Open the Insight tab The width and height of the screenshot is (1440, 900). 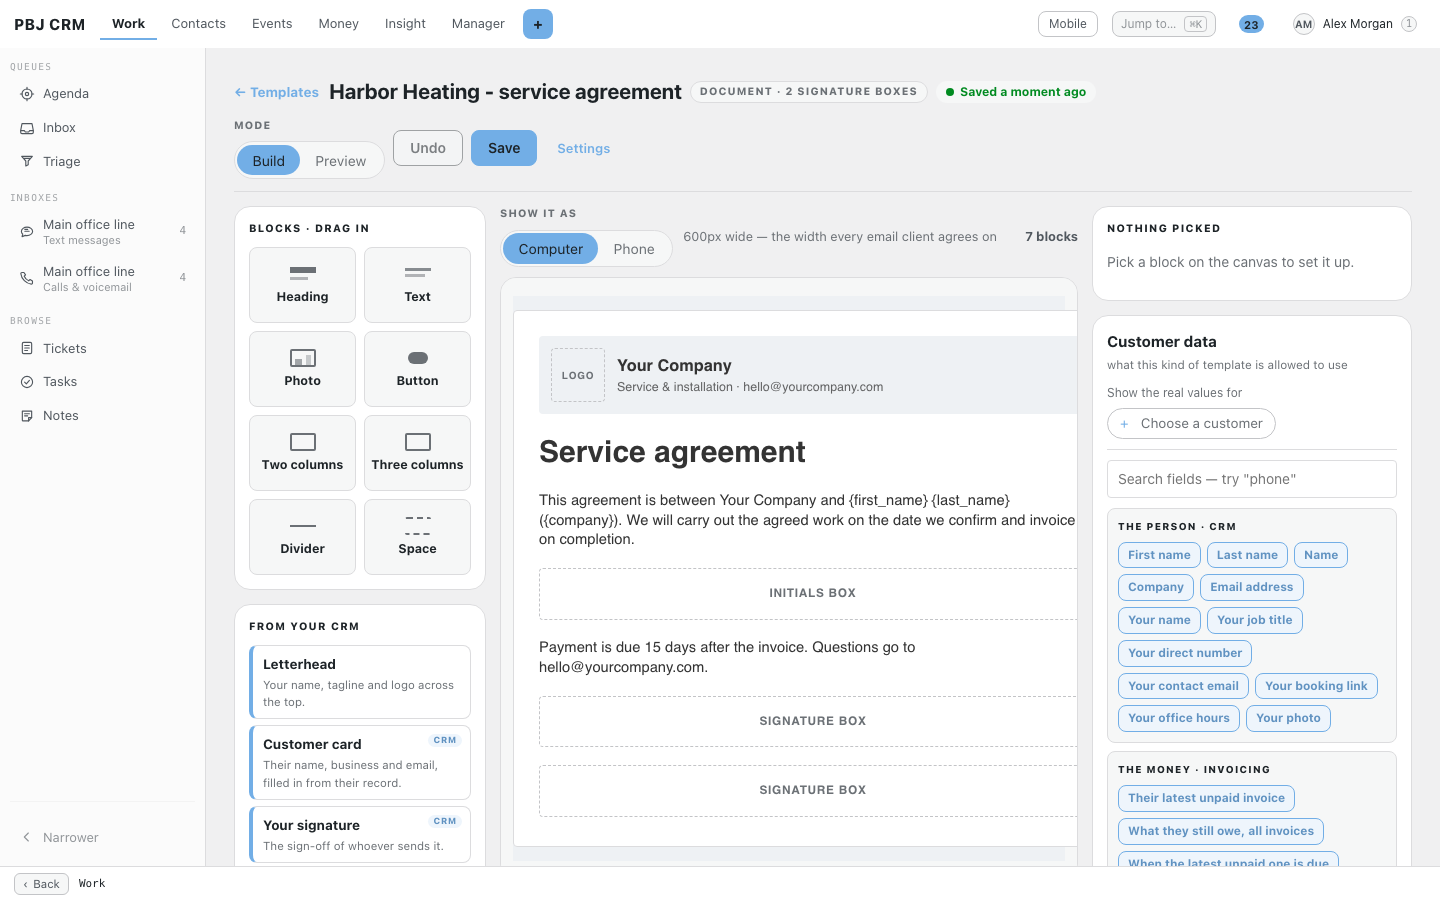[x=405, y=24]
